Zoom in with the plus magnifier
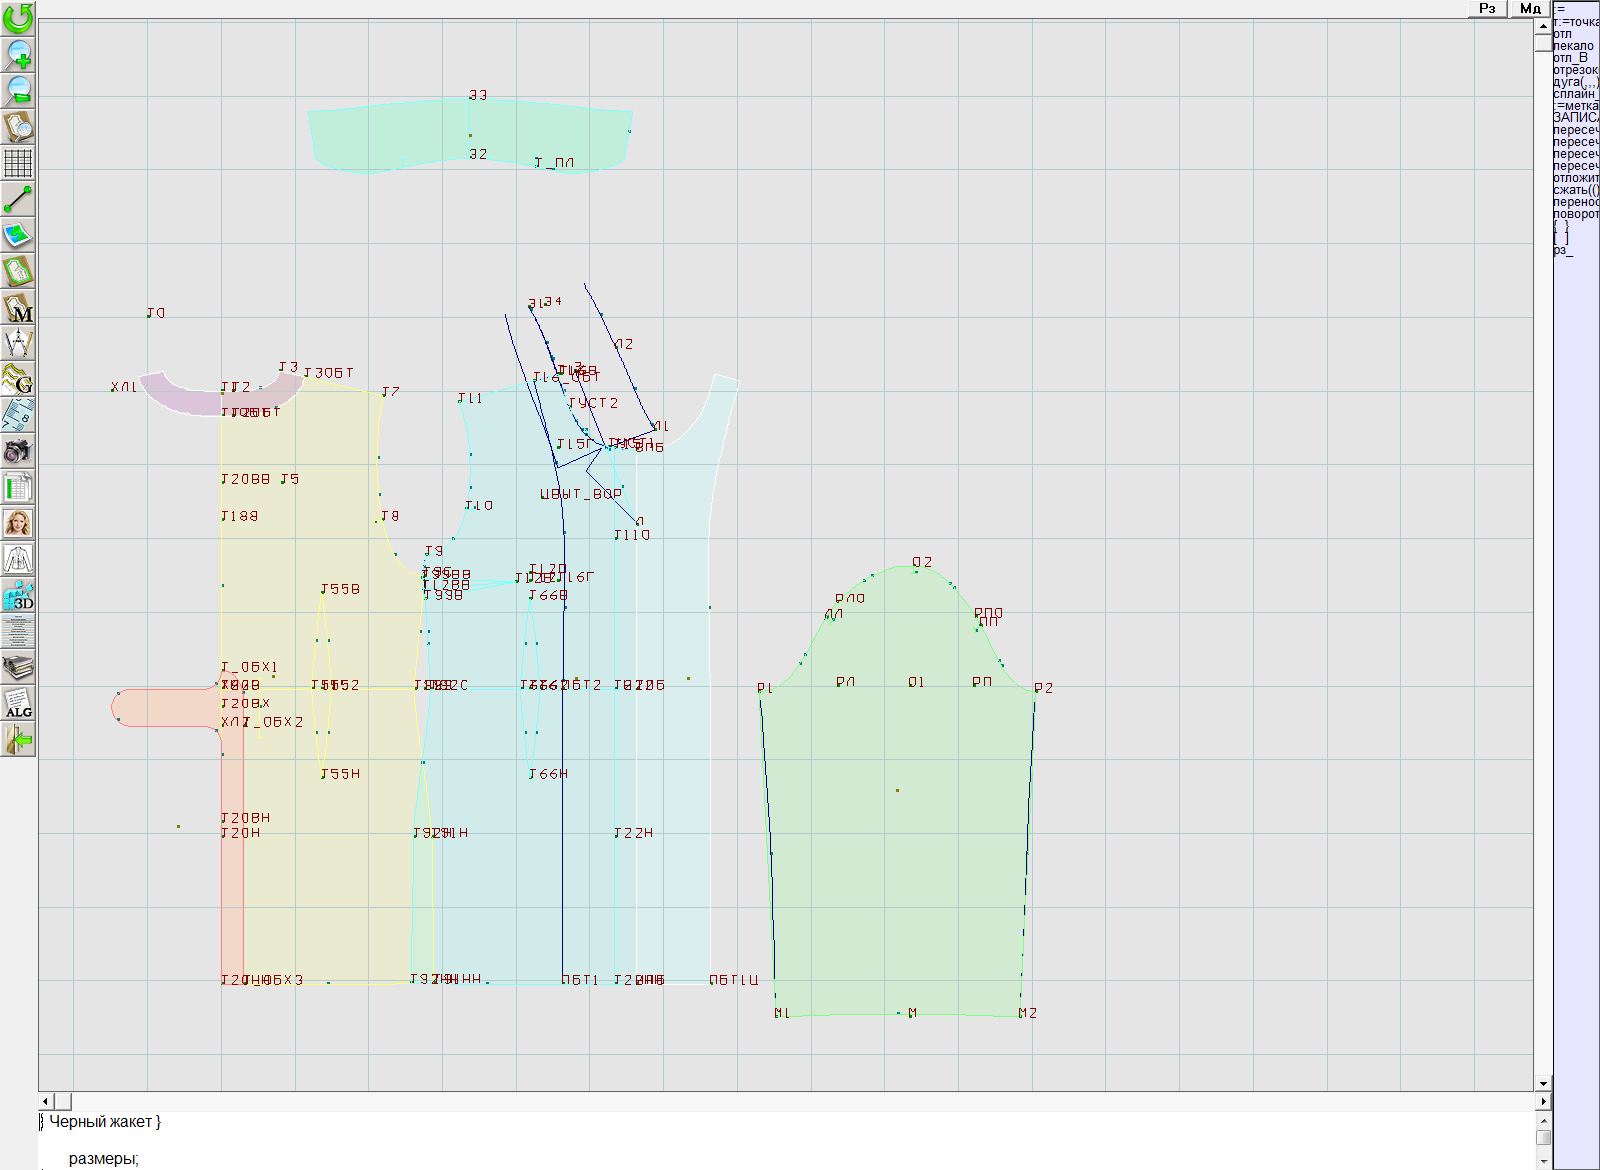 point(18,54)
